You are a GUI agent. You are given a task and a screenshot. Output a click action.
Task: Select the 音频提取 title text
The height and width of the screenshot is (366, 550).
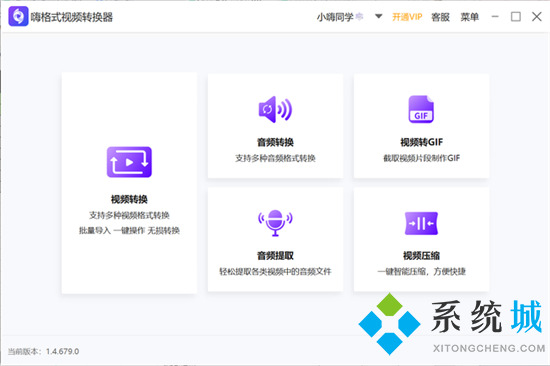(275, 255)
